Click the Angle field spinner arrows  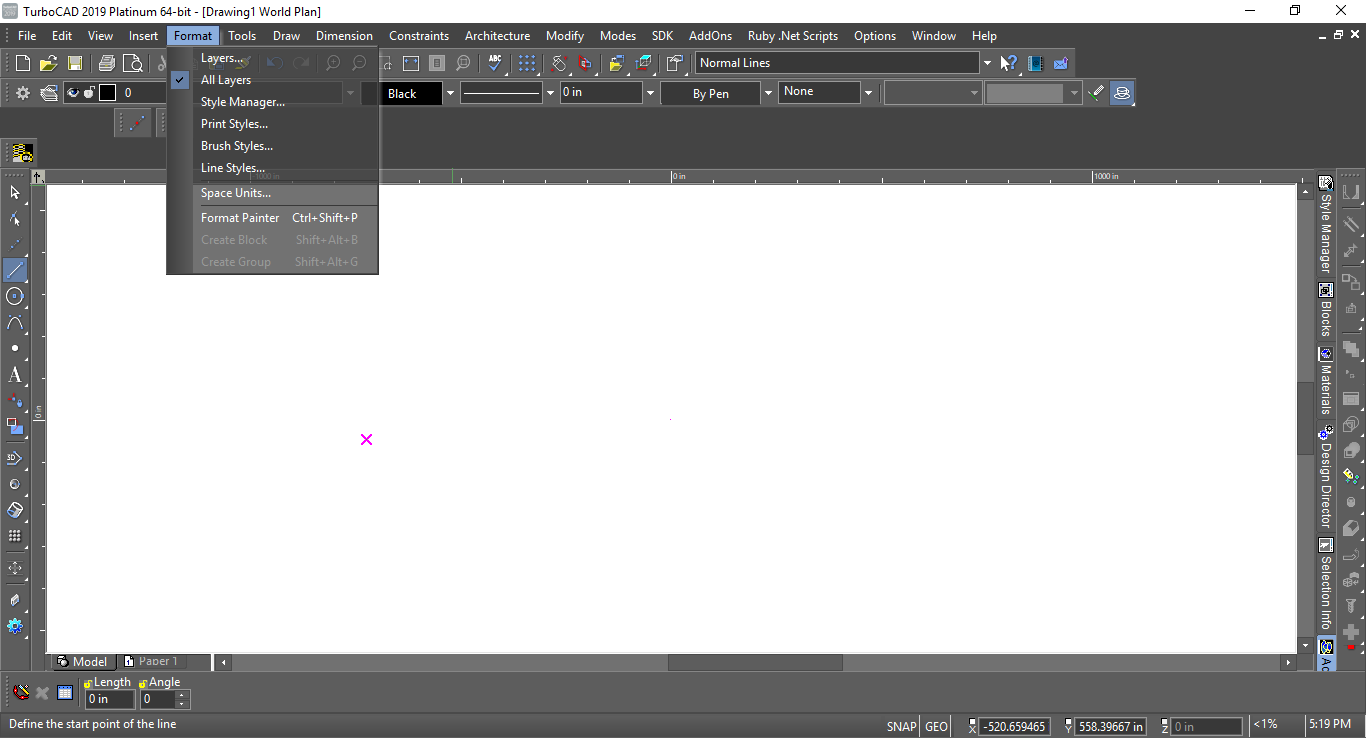(x=182, y=699)
